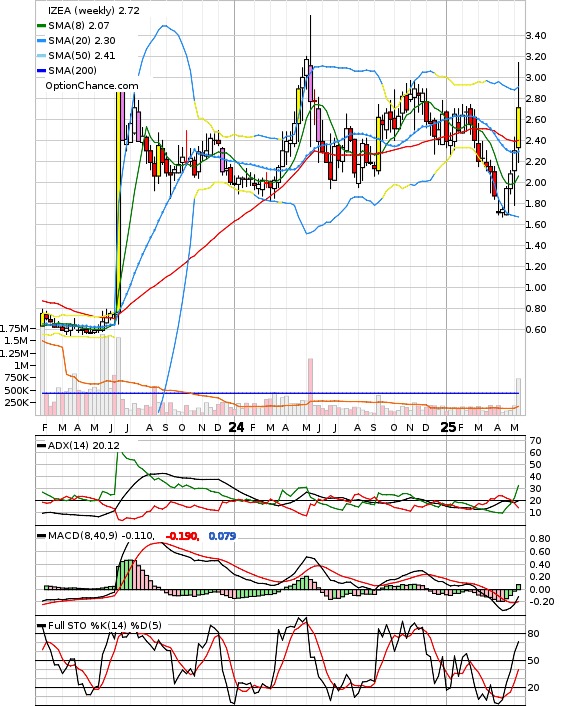The height and width of the screenshot is (706, 566).
Task: Click the OptionChance.com watermark text
Action: tap(92, 86)
